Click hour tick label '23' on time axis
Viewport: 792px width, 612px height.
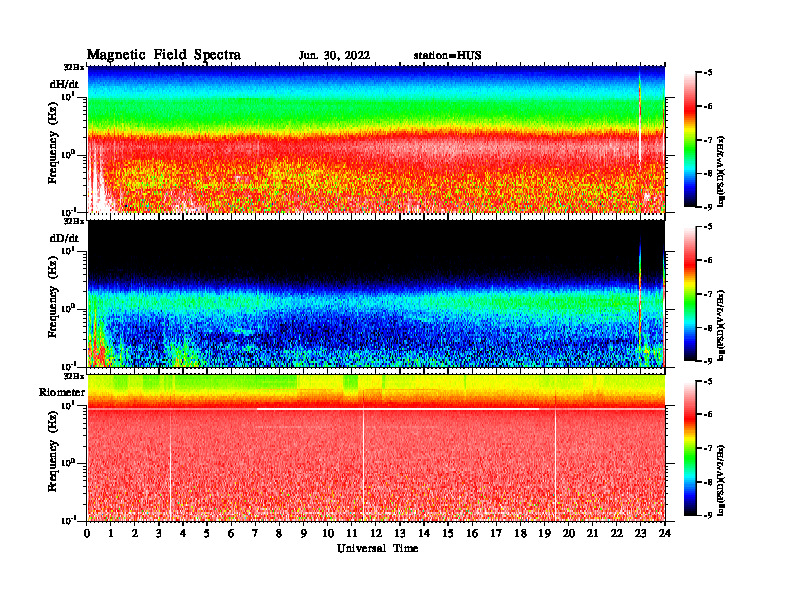[640, 533]
